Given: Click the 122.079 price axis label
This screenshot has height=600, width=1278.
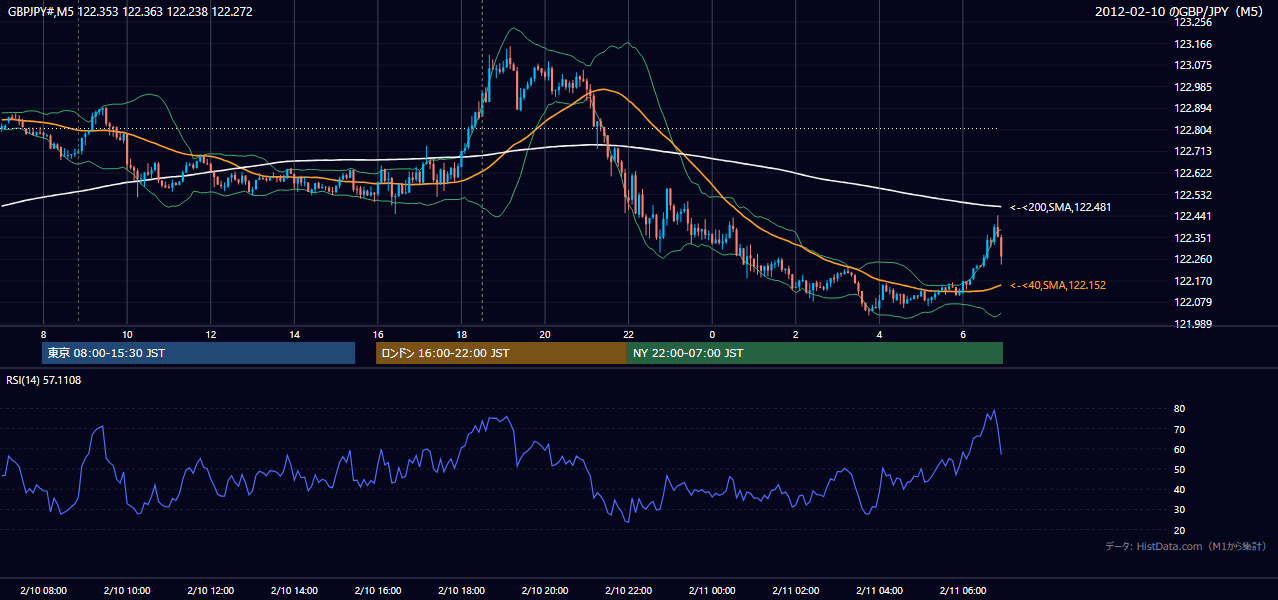Looking at the screenshot, I should [1193, 302].
